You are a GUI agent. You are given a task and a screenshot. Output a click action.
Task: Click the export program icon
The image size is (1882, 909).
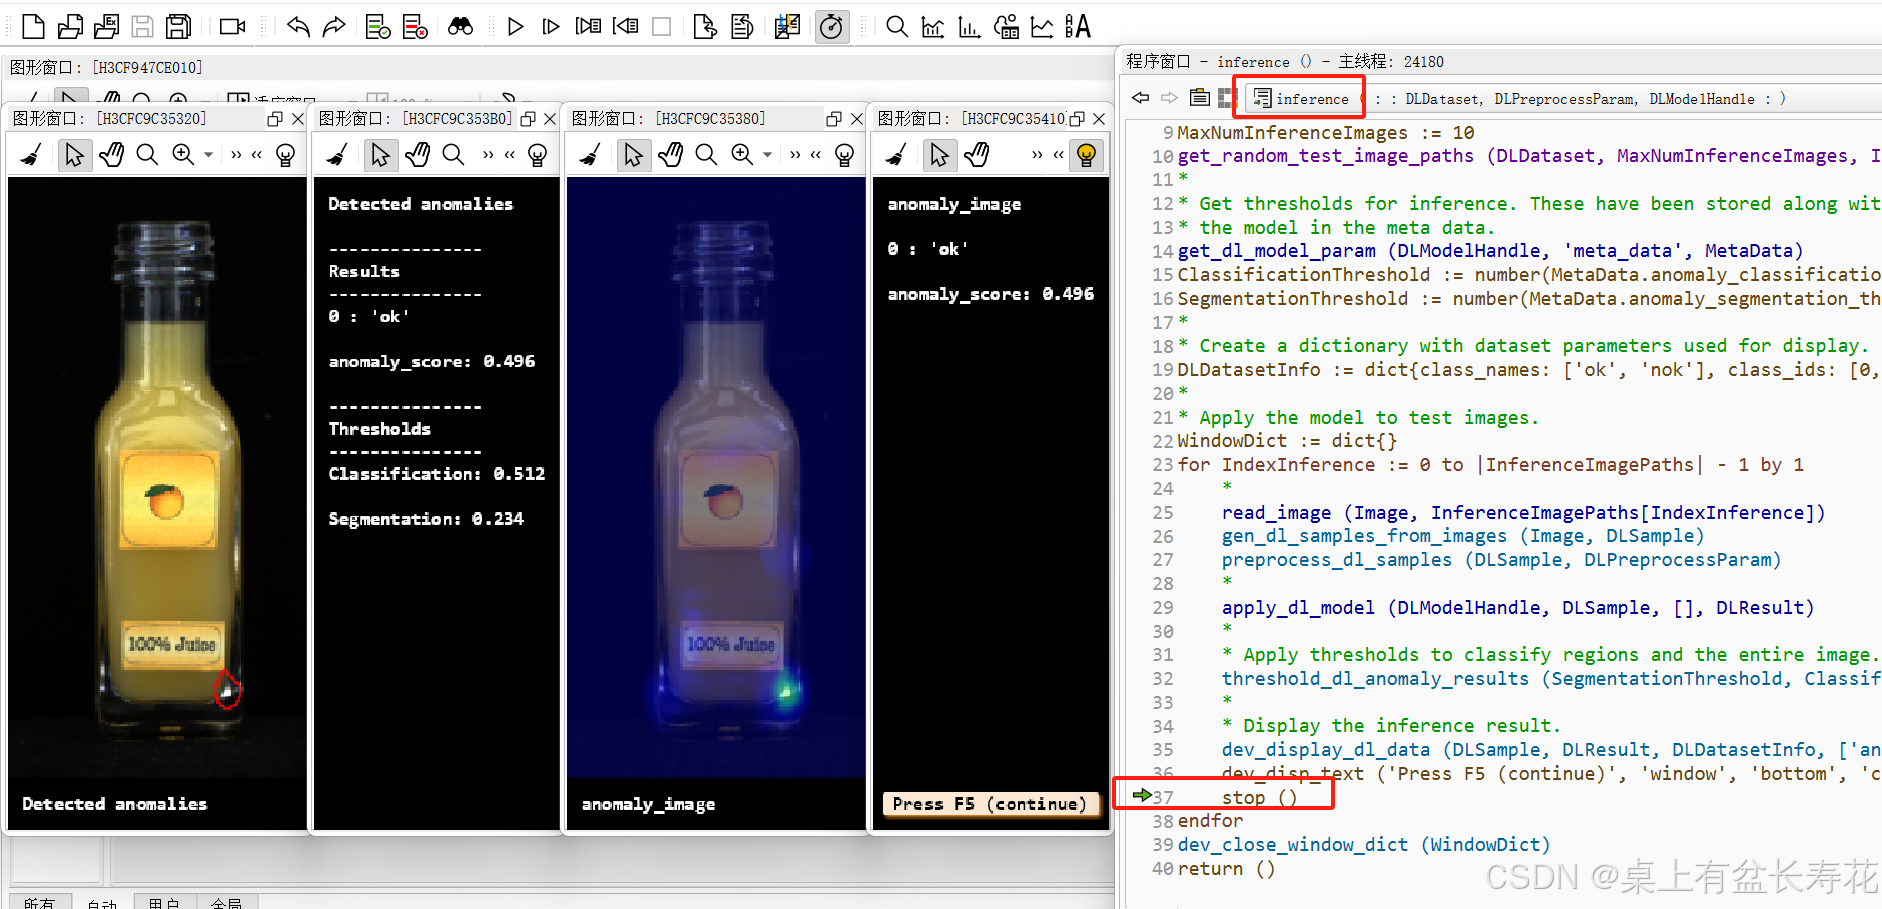coord(705,27)
